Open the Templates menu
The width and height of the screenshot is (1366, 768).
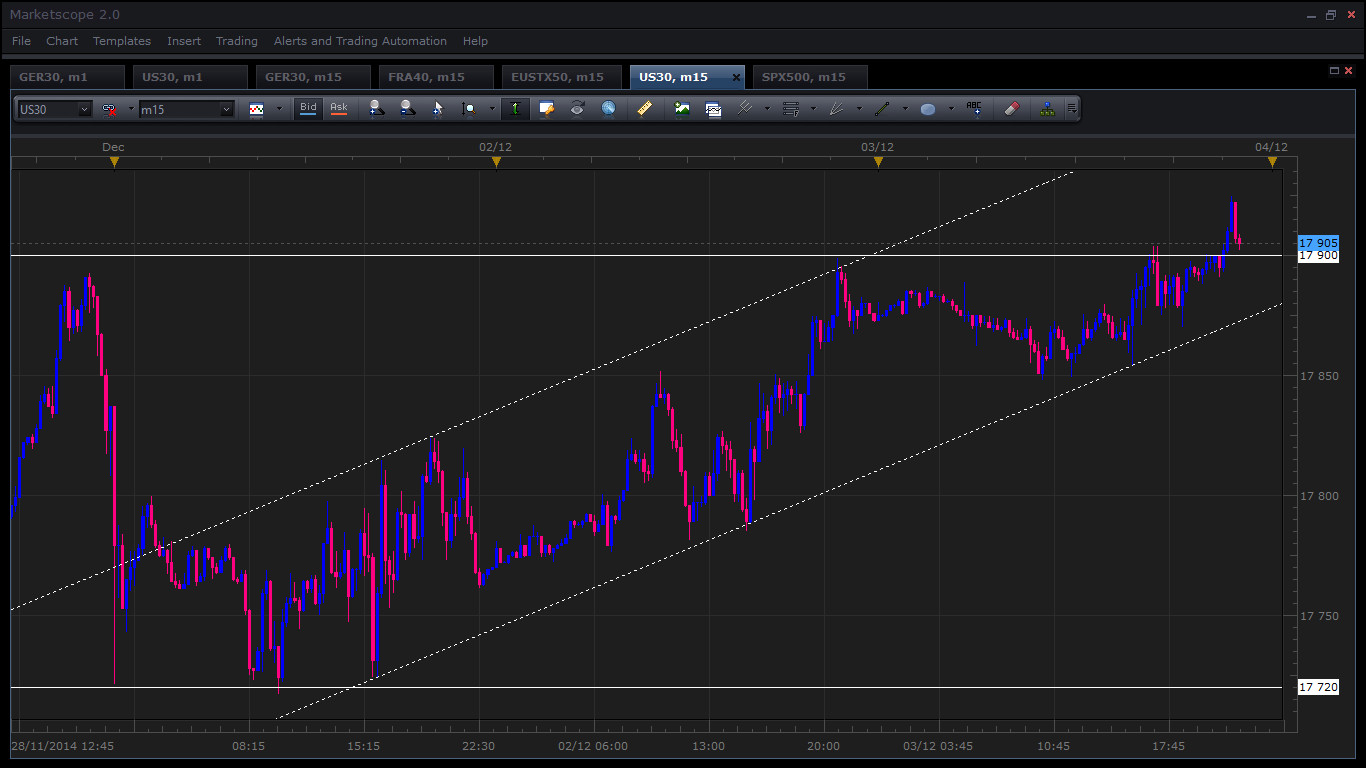click(122, 41)
